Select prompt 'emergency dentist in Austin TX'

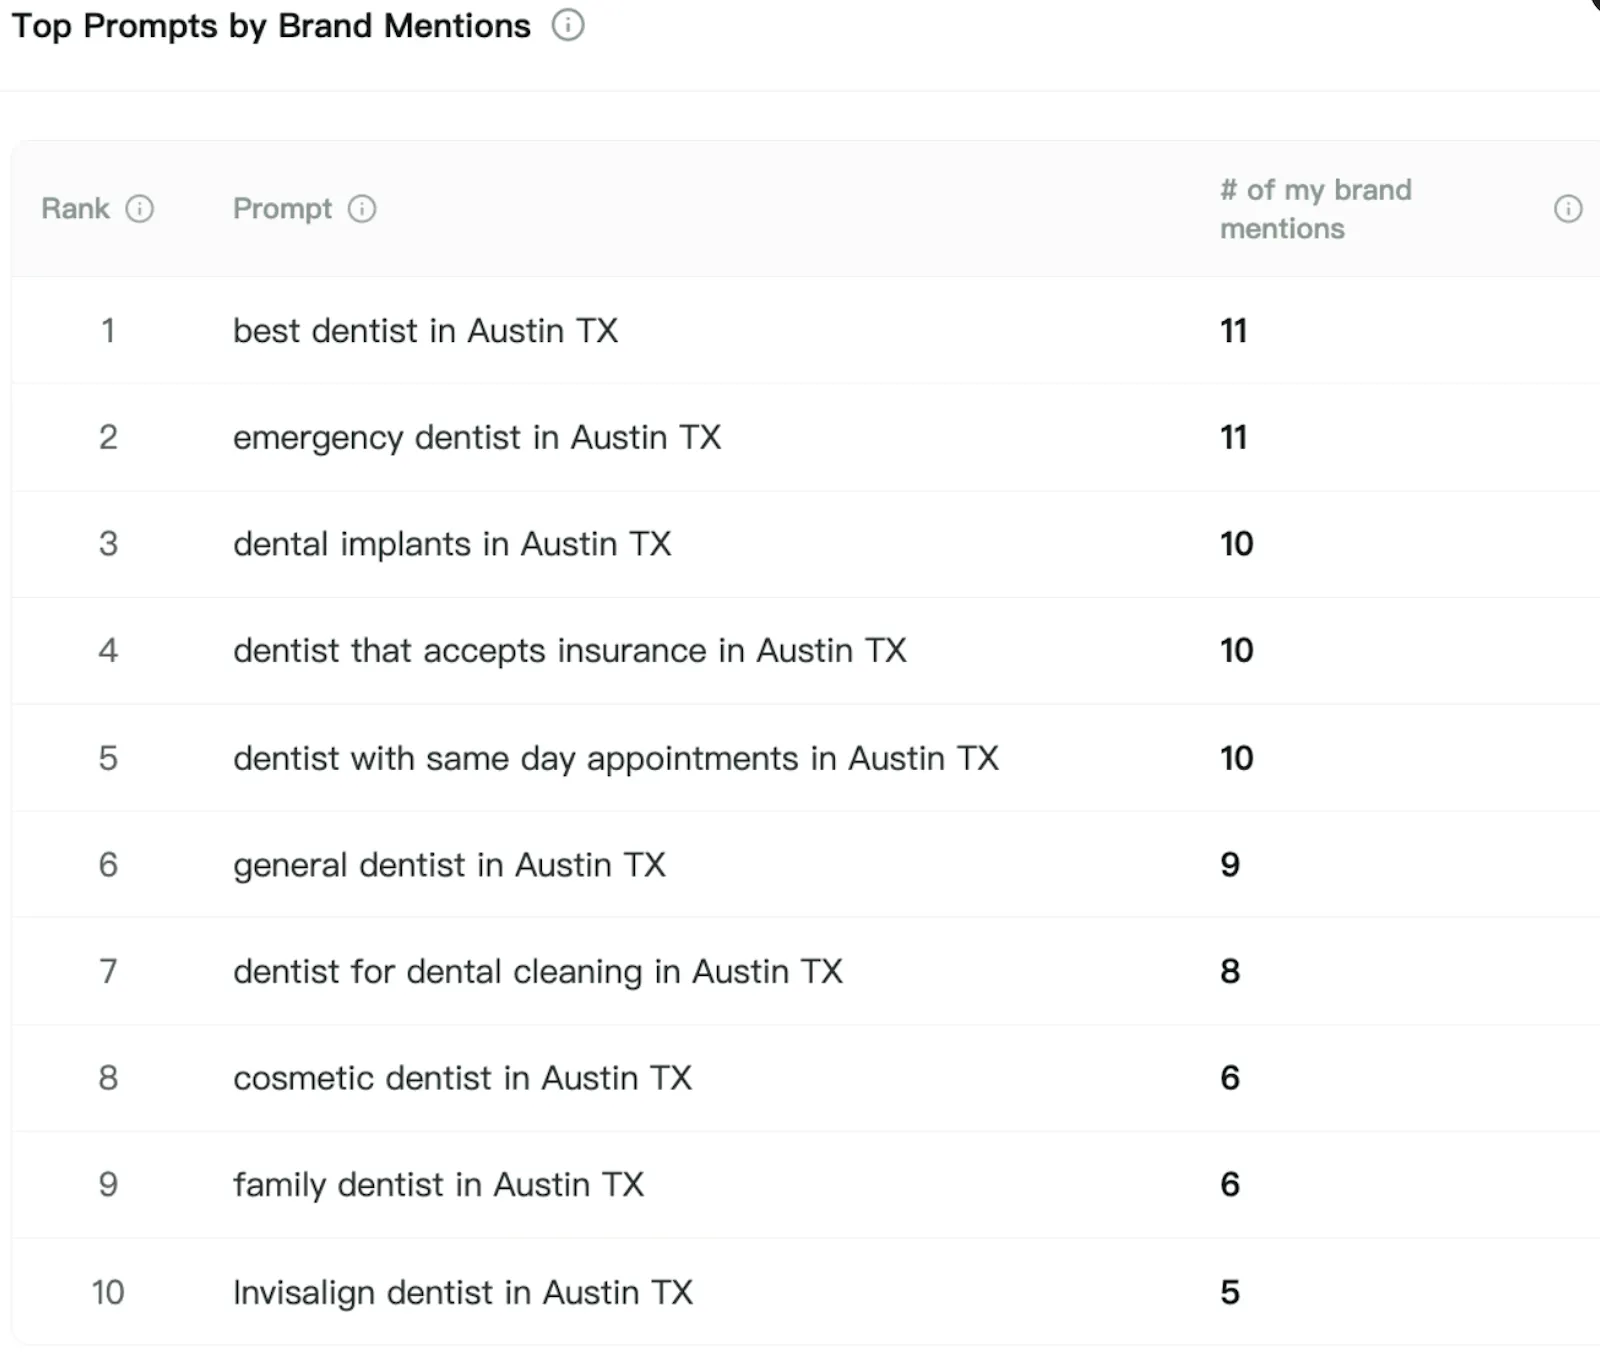pos(477,438)
